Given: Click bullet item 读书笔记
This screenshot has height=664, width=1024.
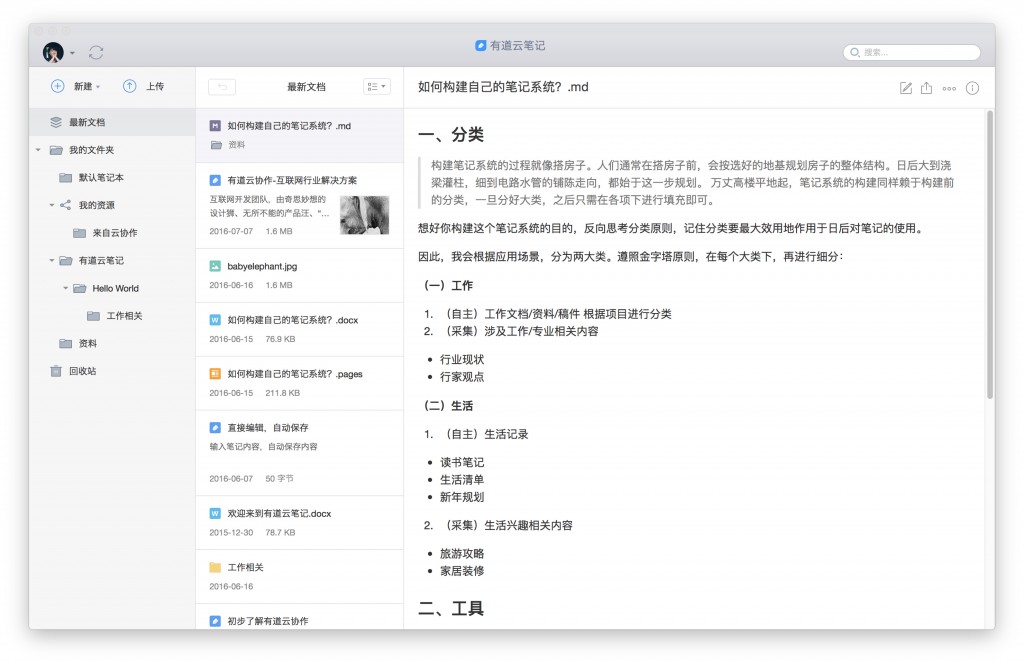Looking at the screenshot, I should pyautogui.click(x=462, y=462).
